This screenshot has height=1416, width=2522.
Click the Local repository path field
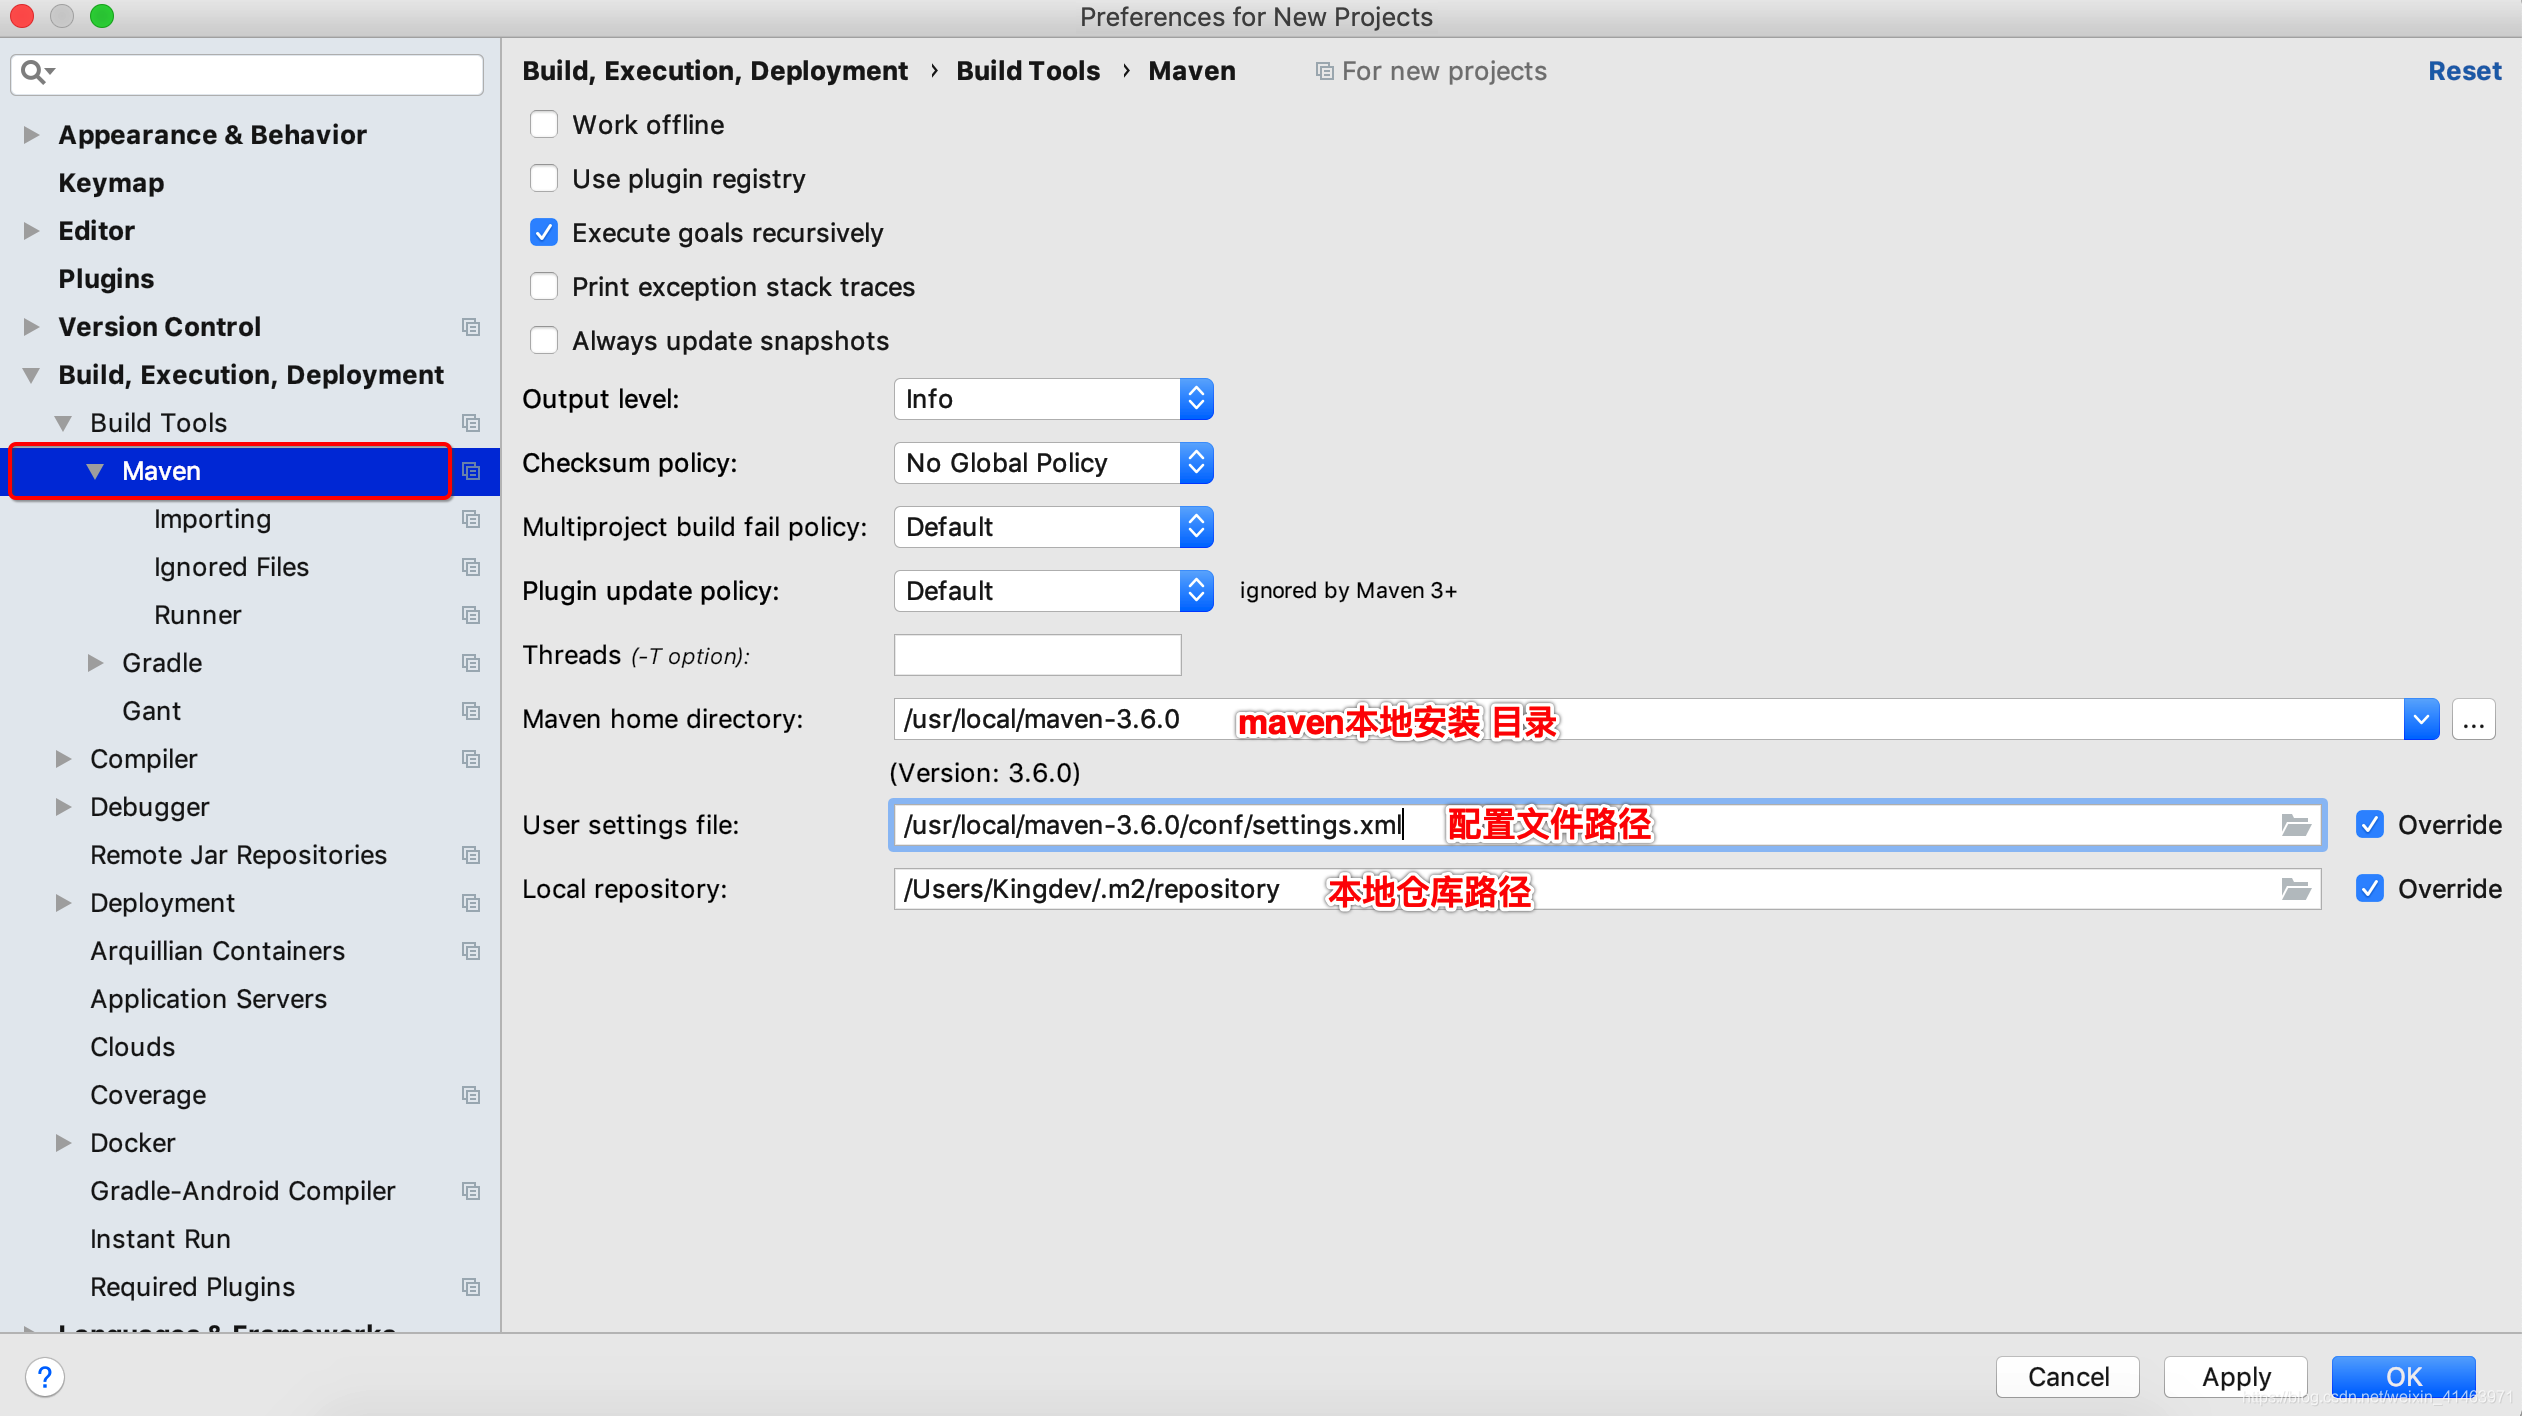coord(1607,889)
